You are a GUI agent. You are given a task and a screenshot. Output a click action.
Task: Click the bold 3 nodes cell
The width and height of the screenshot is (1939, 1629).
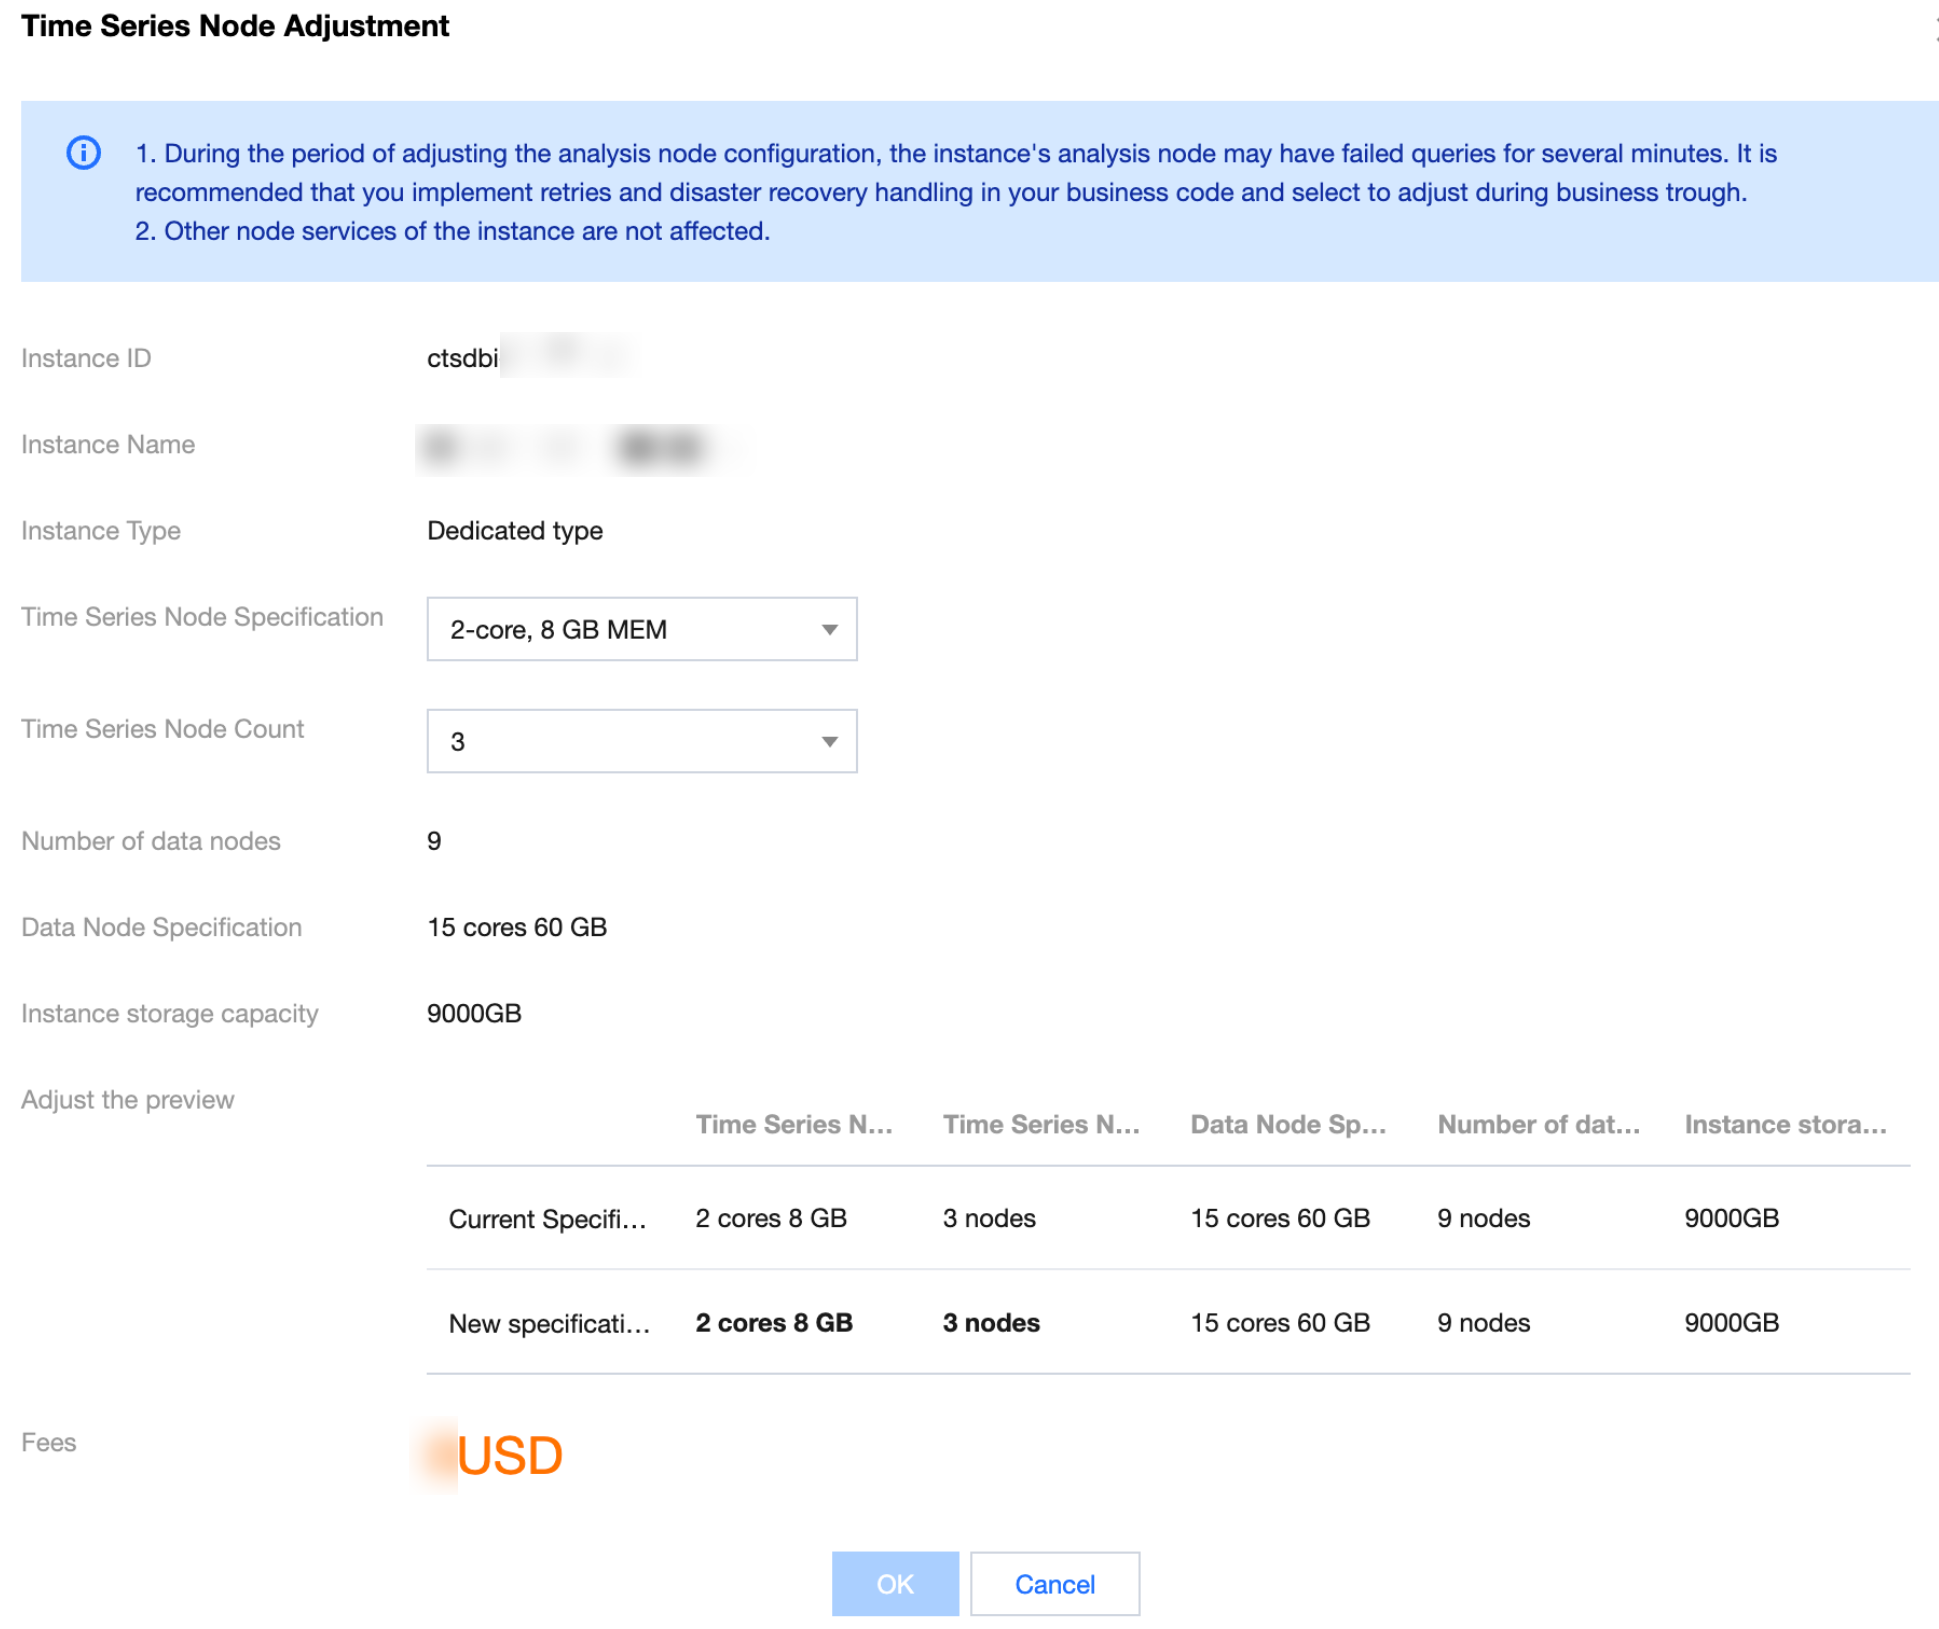(x=990, y=1322)
